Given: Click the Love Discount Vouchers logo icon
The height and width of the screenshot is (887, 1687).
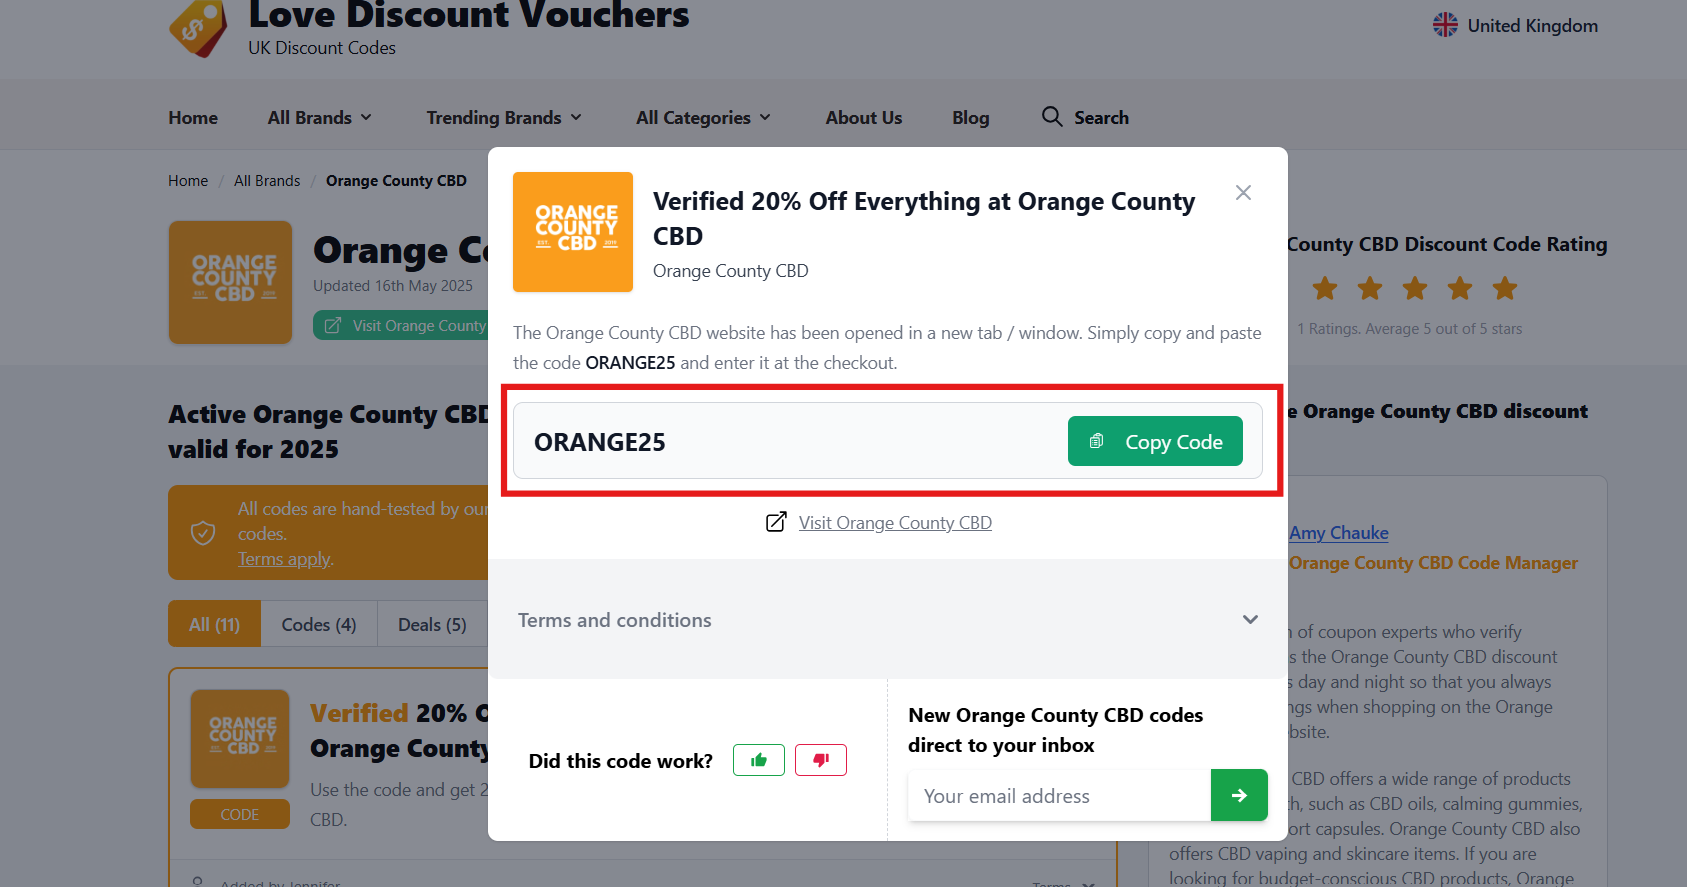Looking at the screenshot, I should point(199,28).
